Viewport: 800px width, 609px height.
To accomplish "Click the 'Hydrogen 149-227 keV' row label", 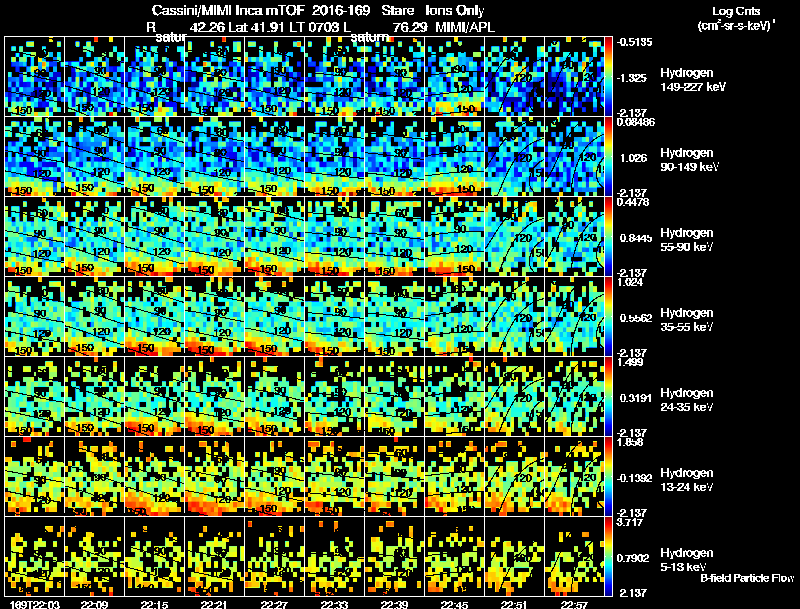I will point(693,80).
